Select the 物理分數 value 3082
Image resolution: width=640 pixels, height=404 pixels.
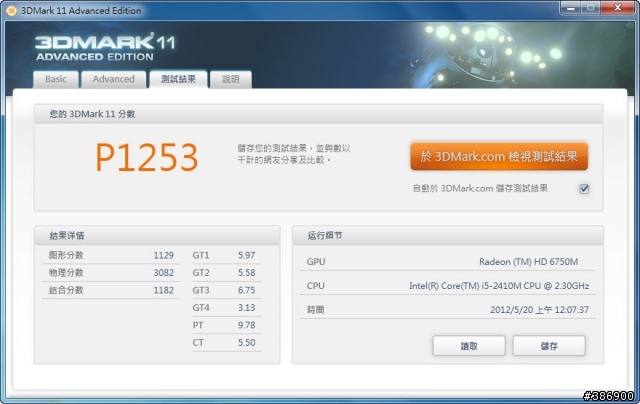164,273
